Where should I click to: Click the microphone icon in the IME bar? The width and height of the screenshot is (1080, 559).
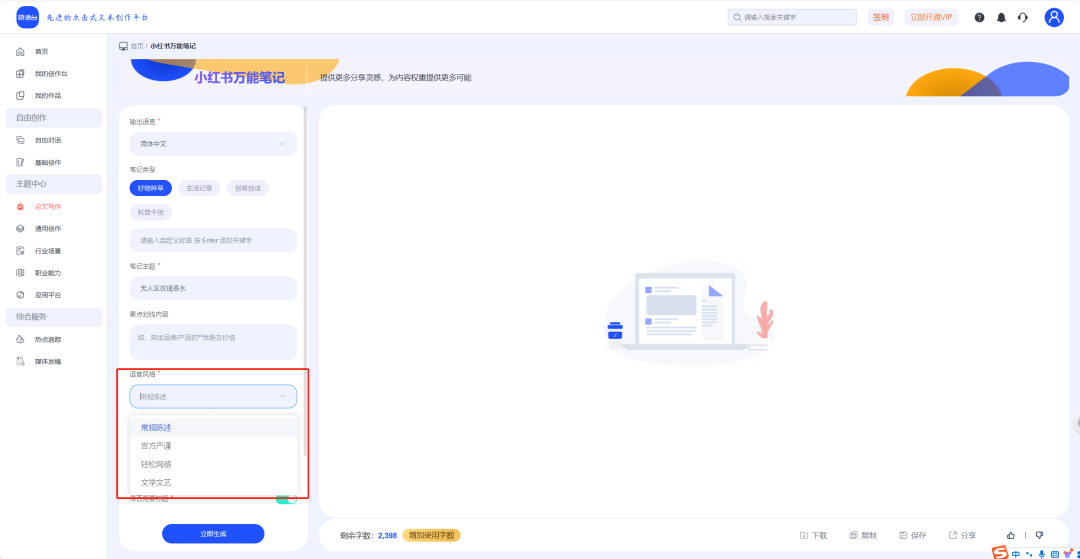point(1041,553)
